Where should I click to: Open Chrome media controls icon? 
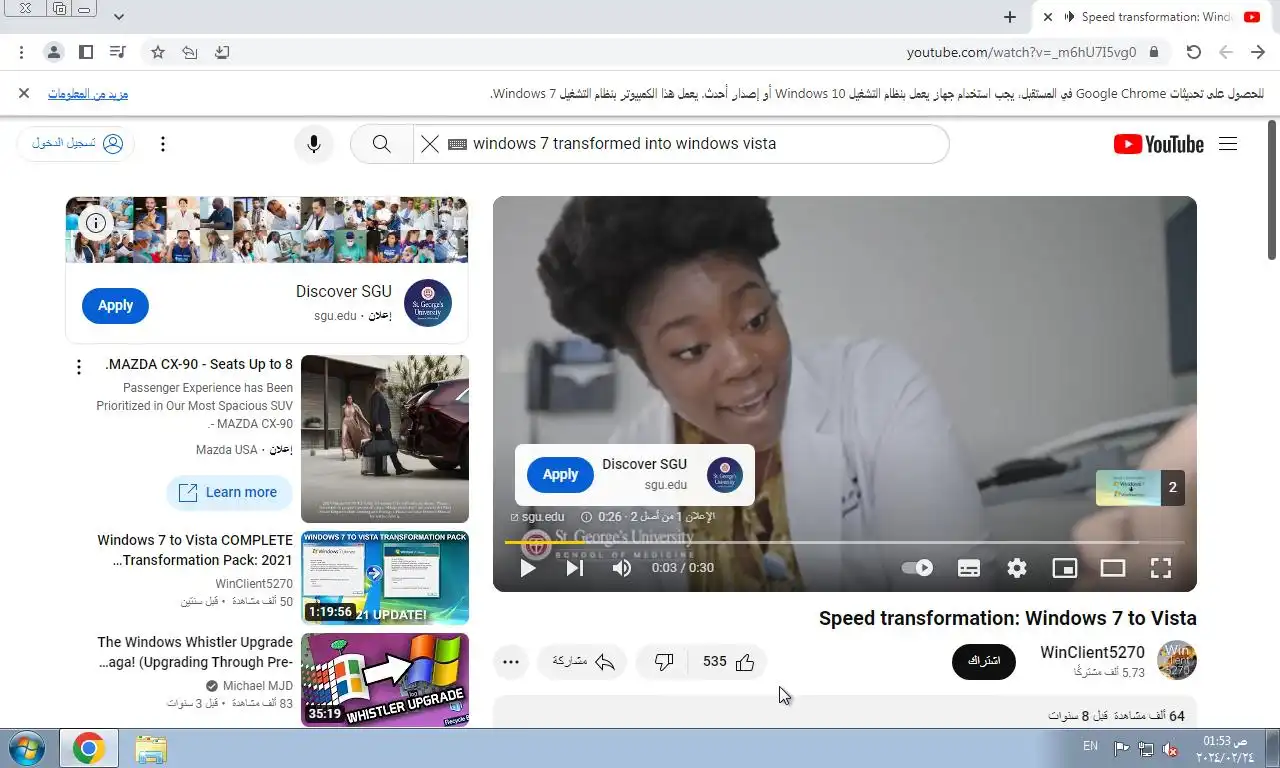click(118, 52)
